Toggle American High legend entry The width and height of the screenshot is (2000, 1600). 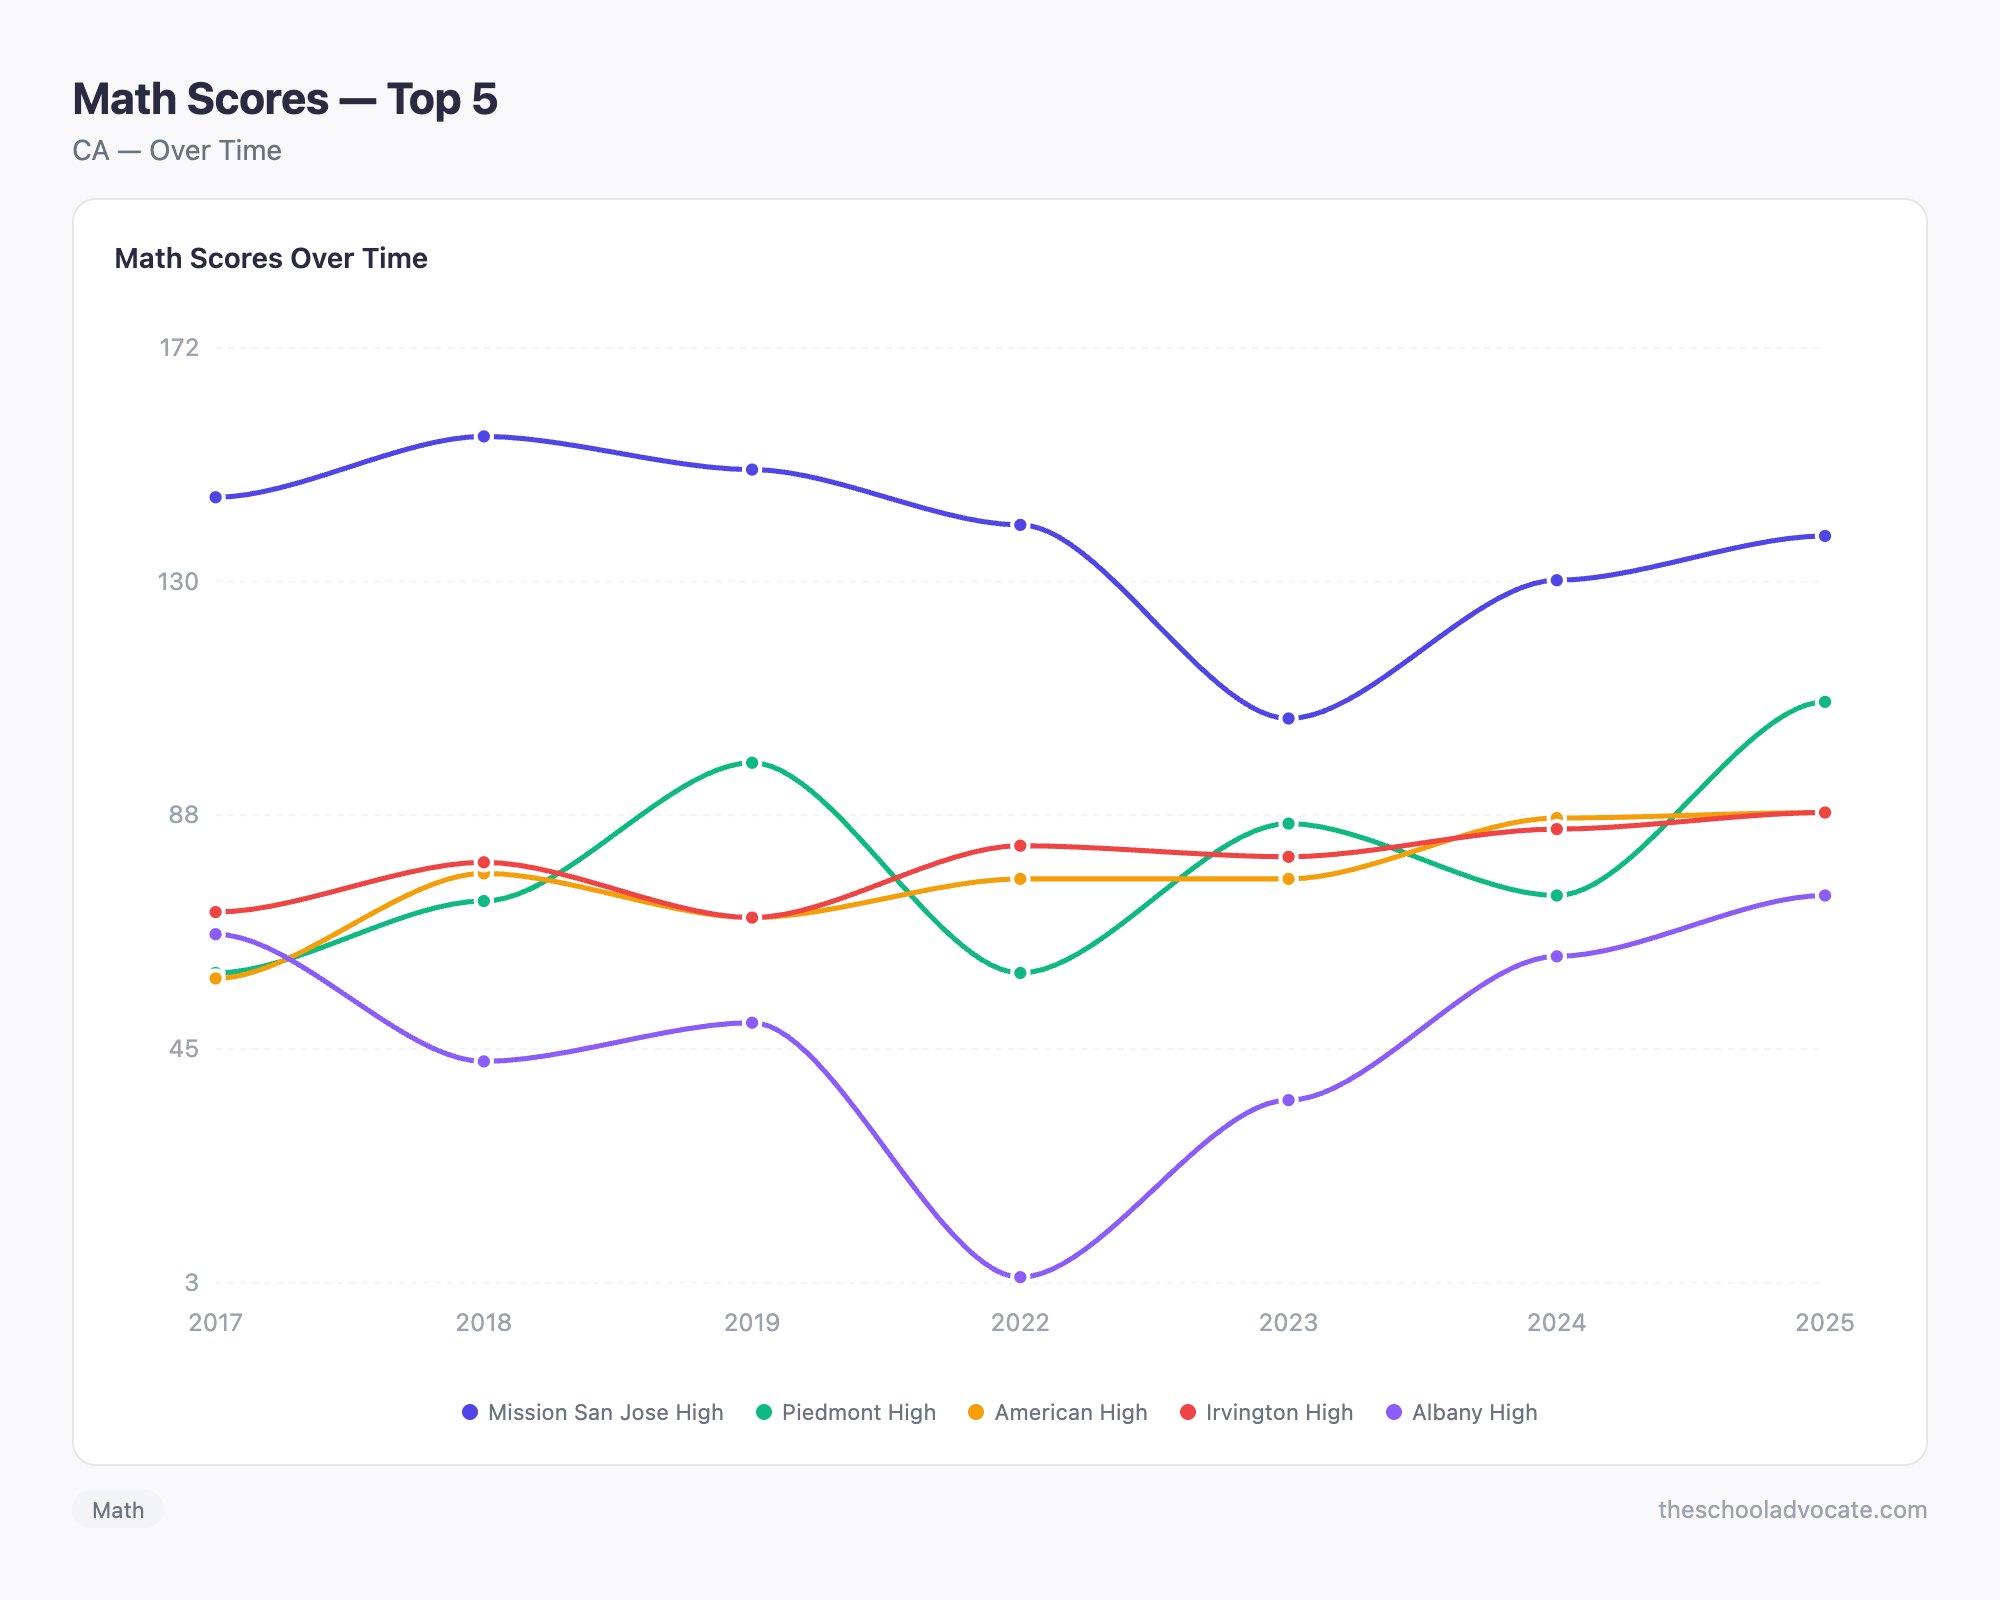[1058, 1412]
